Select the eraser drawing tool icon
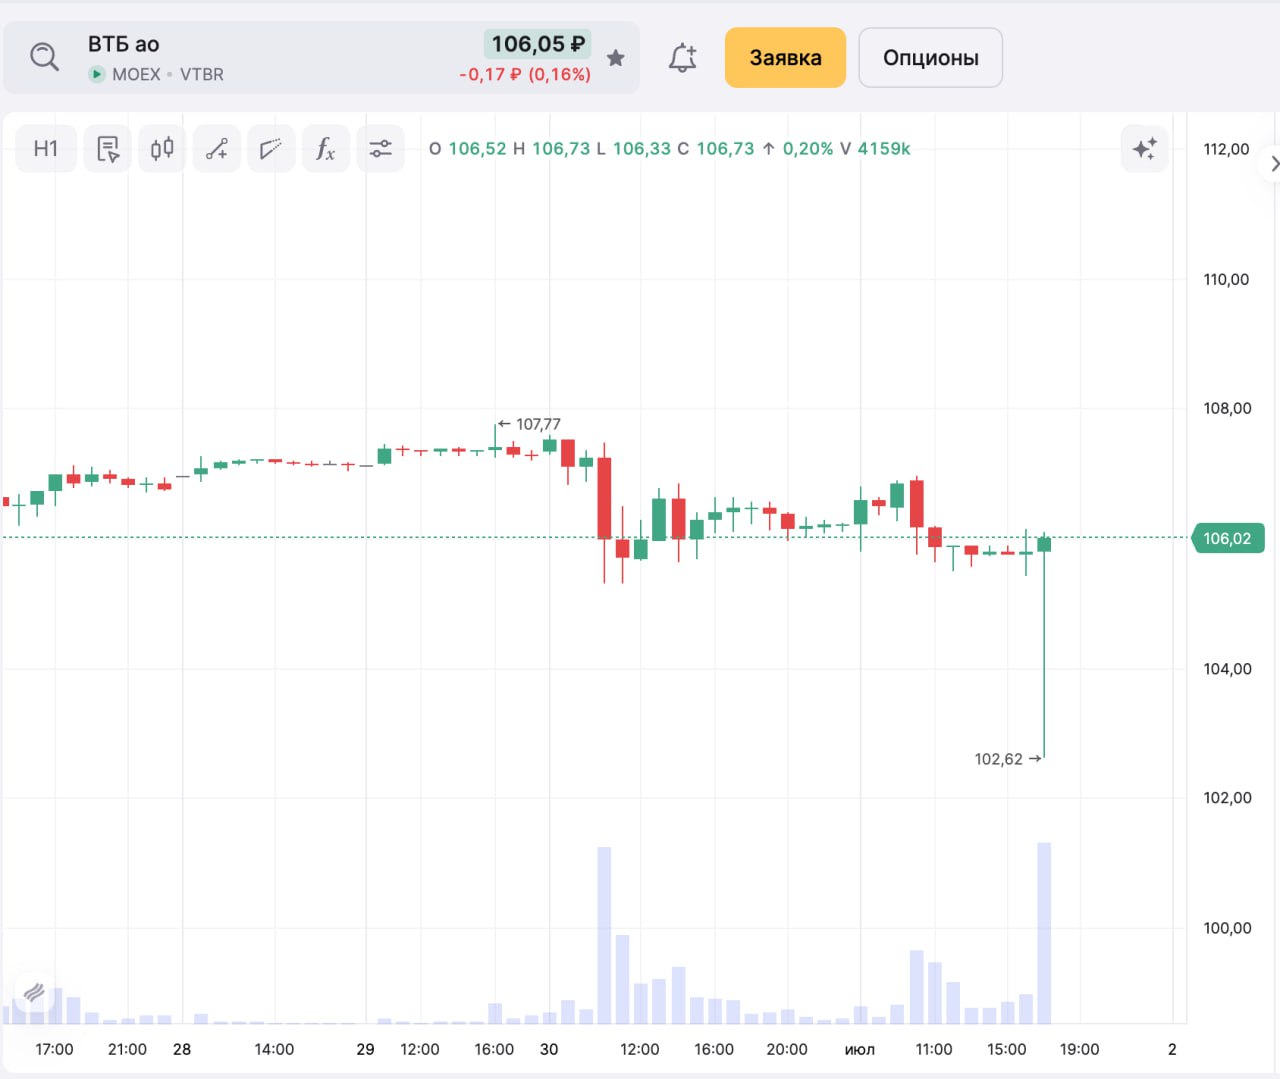Screen dimensions: 1280x1079 [271, 149]
